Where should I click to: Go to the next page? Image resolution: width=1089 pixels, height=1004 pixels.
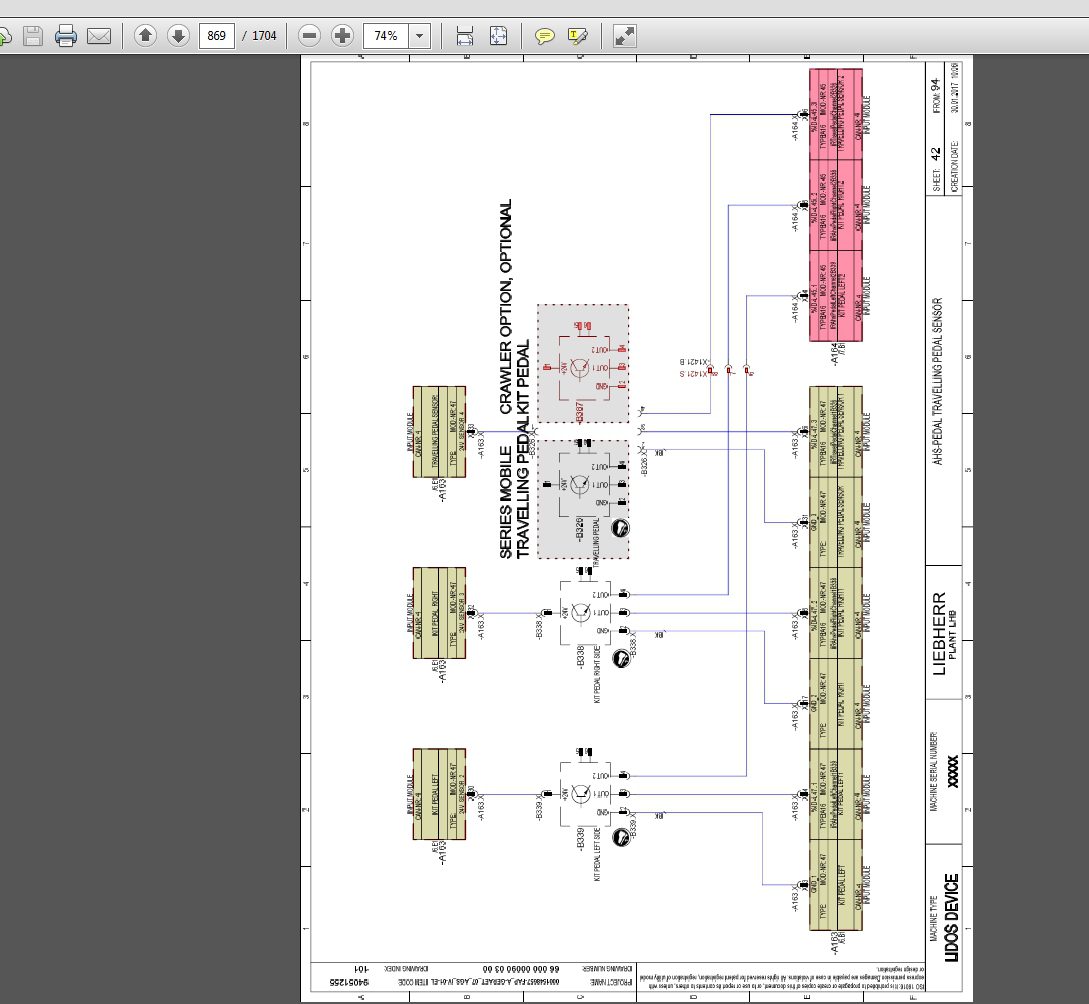tap(178, 35)
